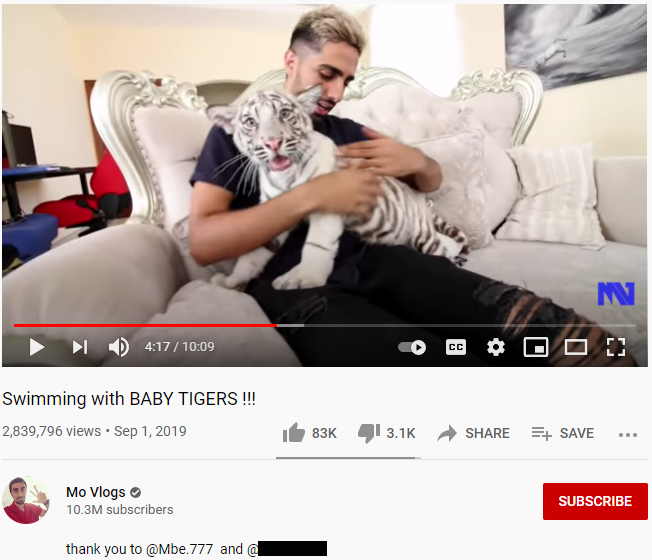The image size is (652, 560).
Task: Click the Share arrow icon
Action: pyautogui.click(x=447, y=433)
